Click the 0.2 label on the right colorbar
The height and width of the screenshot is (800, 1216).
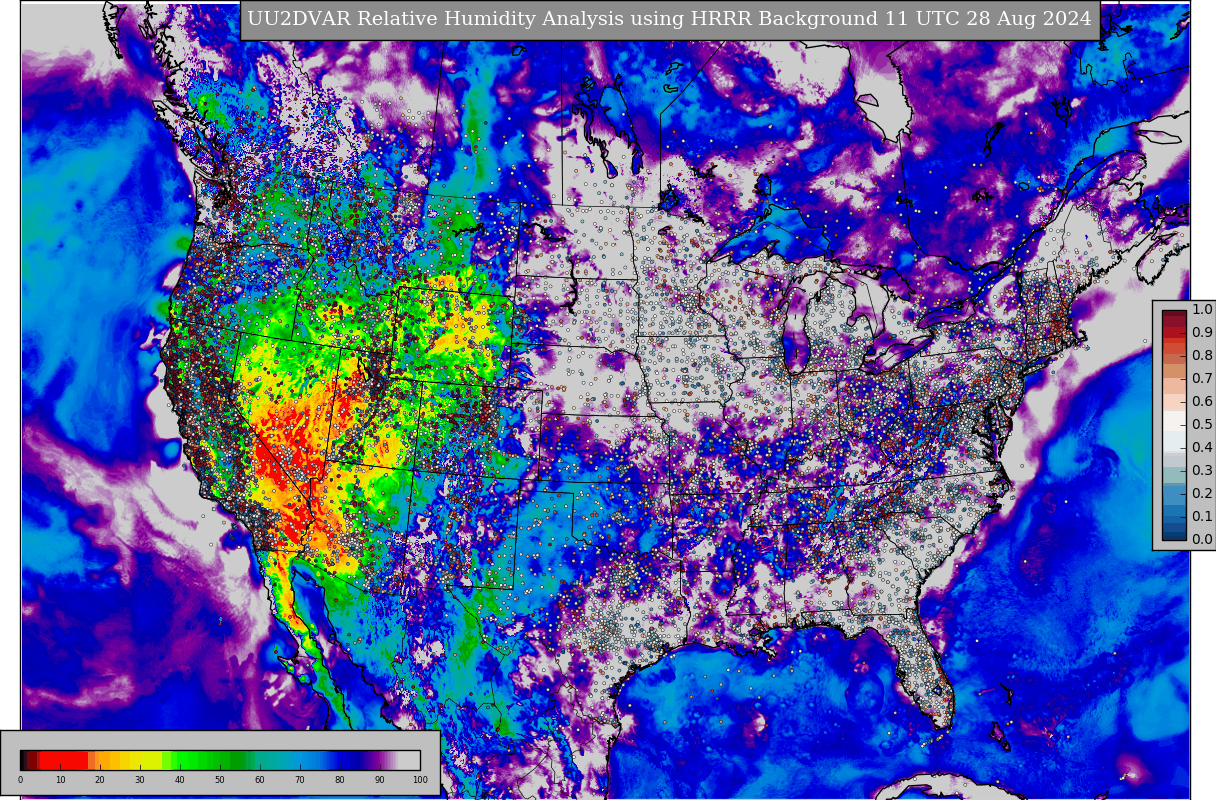pyautogui.click(x=1202, y=493)
